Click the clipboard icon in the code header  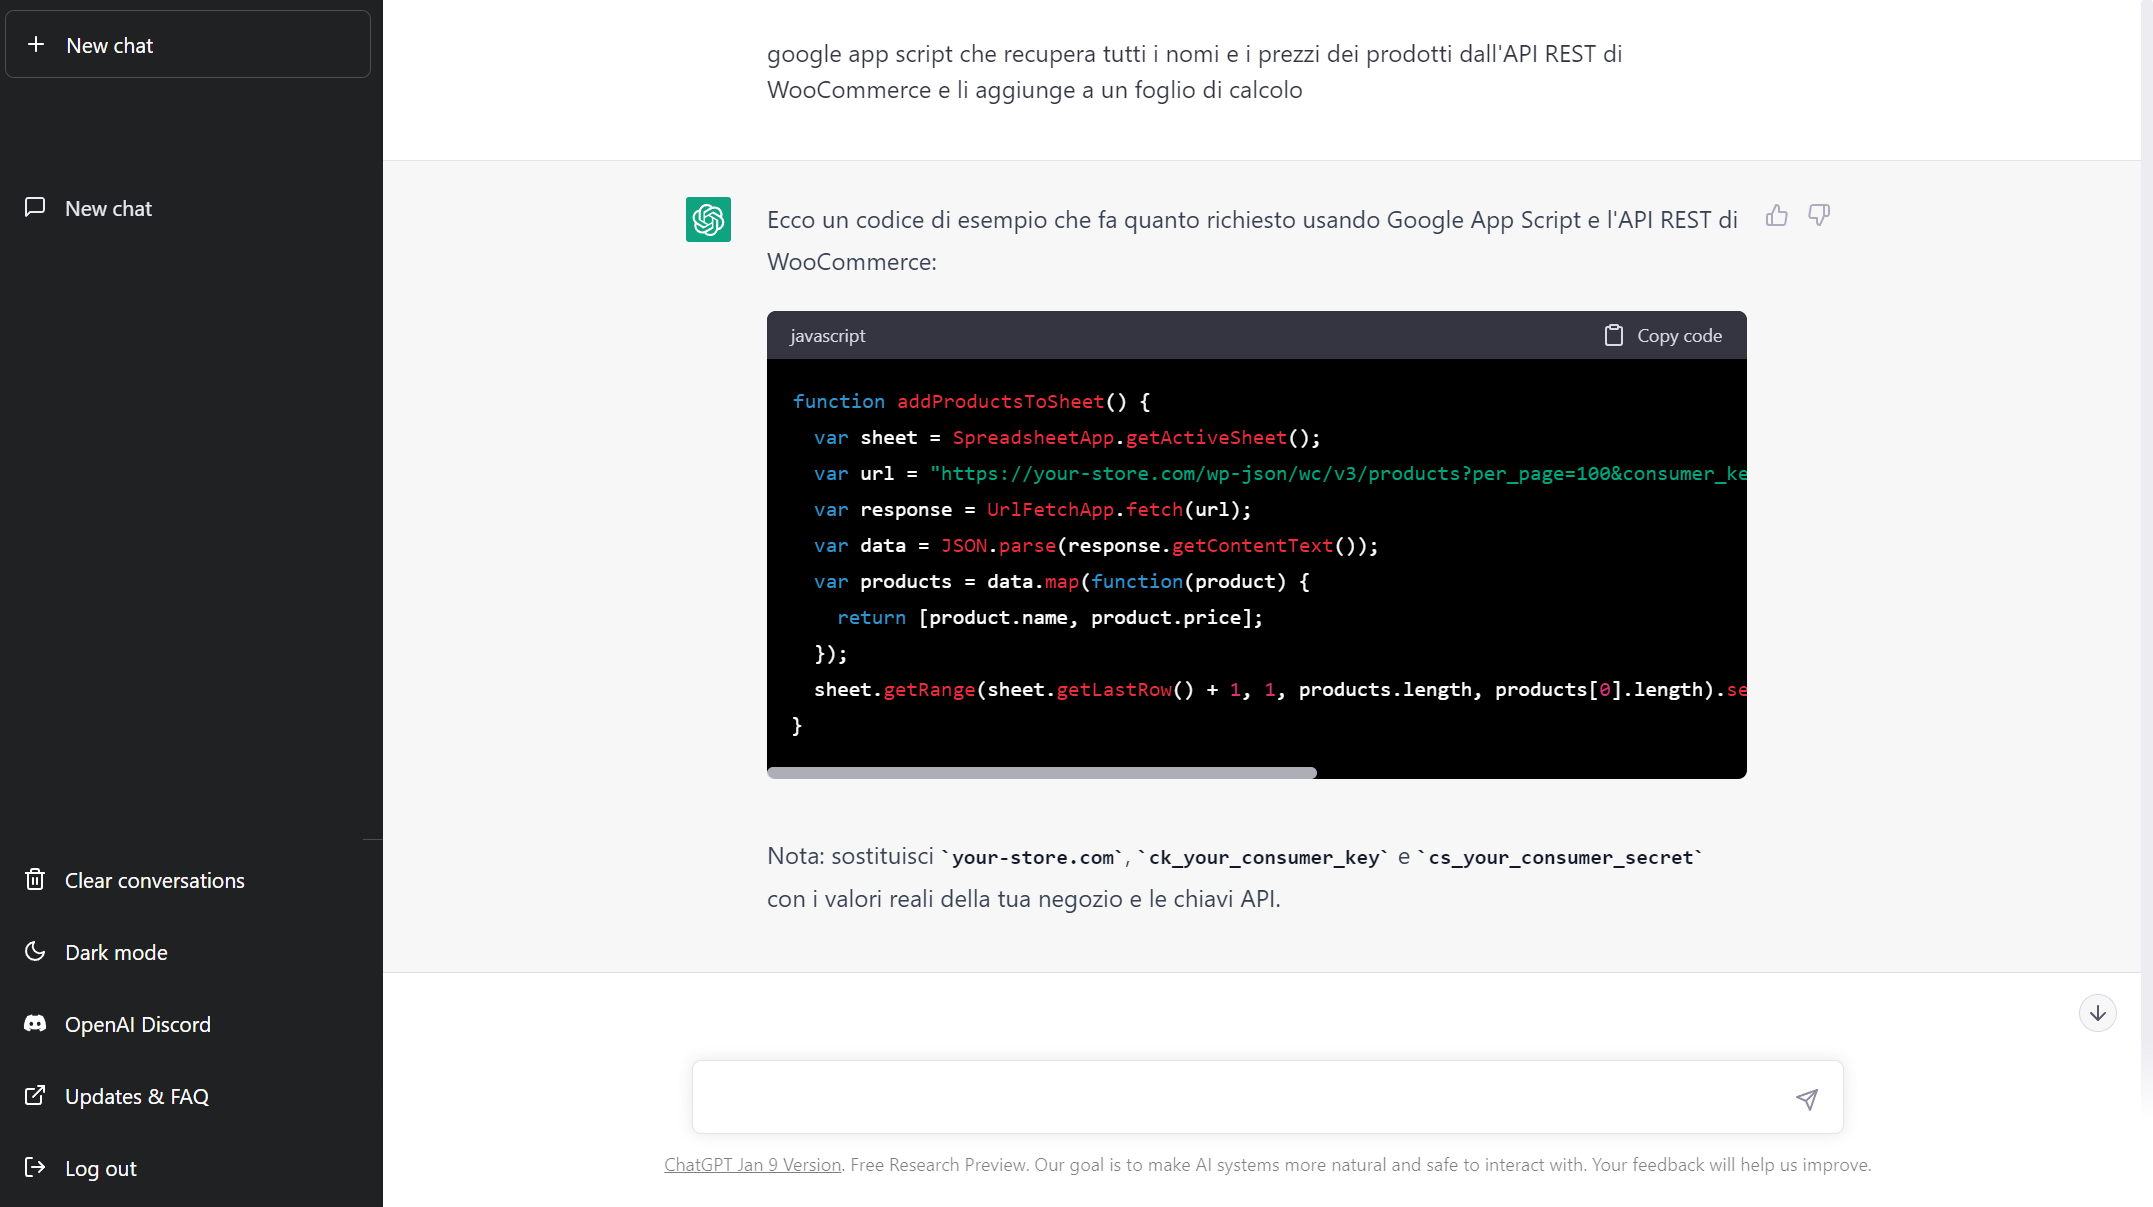pyautogui.click(x=1613, y=336)
